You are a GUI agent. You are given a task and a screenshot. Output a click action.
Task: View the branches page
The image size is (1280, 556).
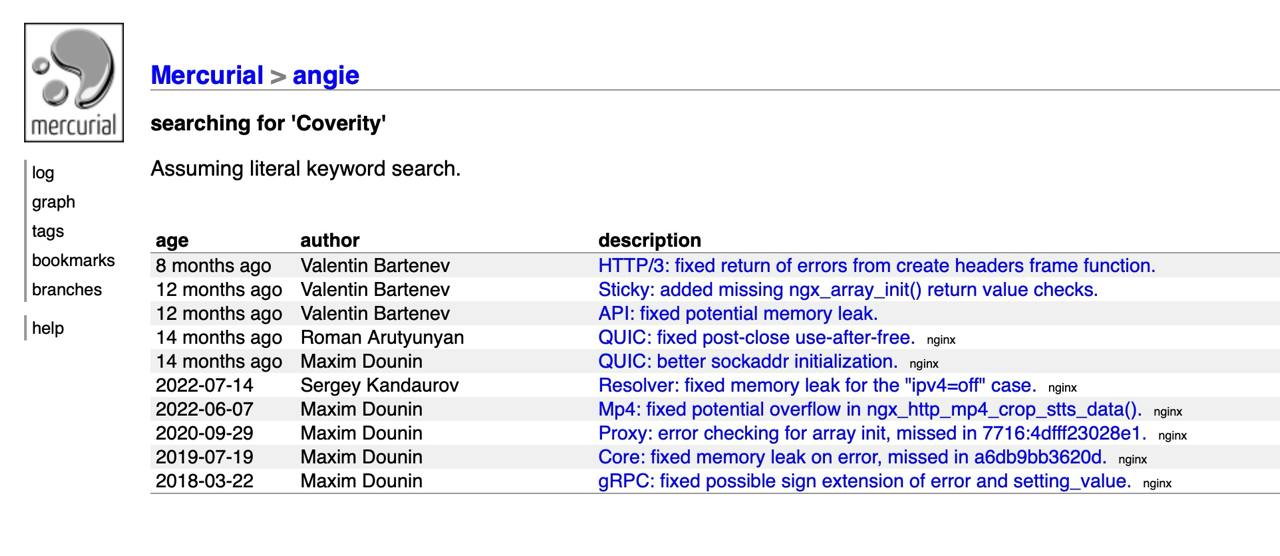(x=66, y=289)
